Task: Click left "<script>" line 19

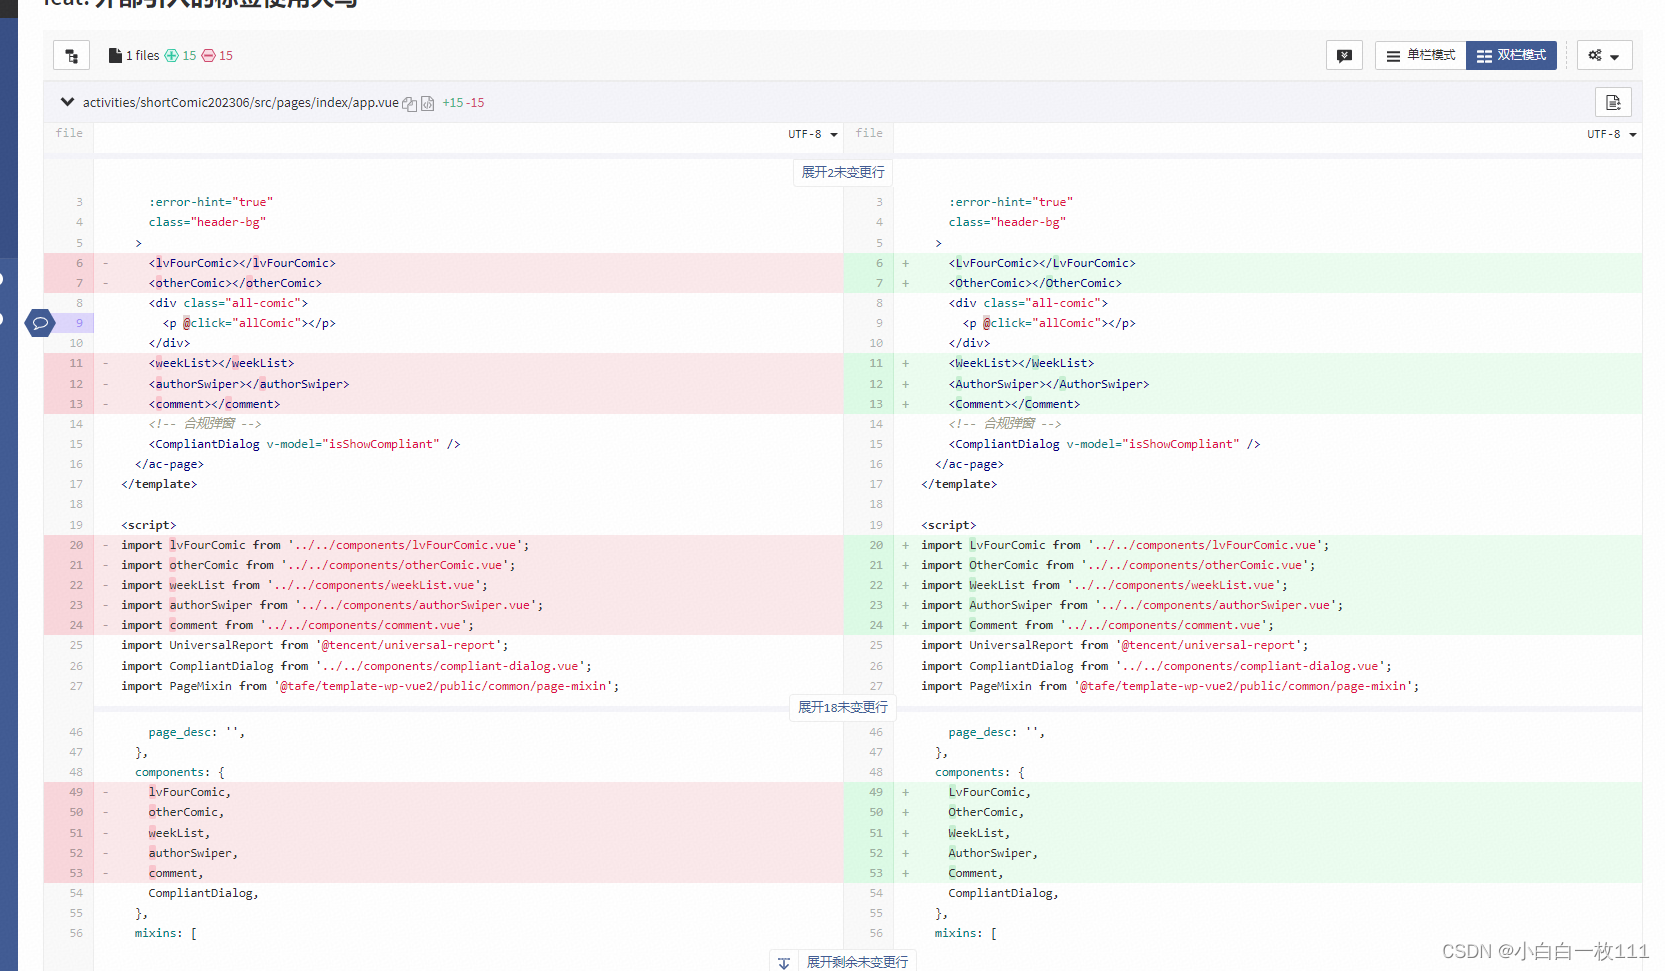Action: 149,525
